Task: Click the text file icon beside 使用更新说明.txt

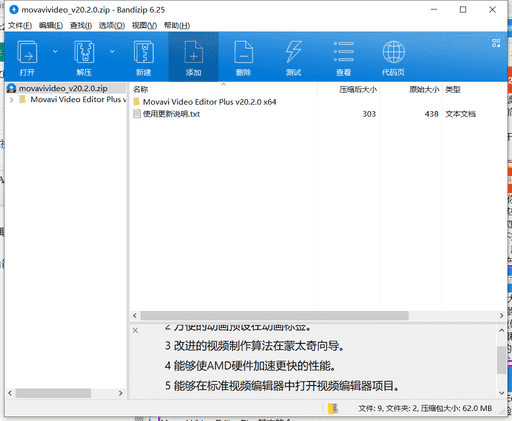Action: [x=137, y=114]
